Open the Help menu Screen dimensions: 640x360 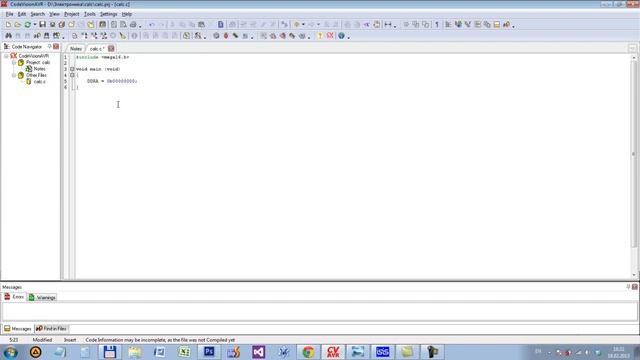tap(127, 14)
